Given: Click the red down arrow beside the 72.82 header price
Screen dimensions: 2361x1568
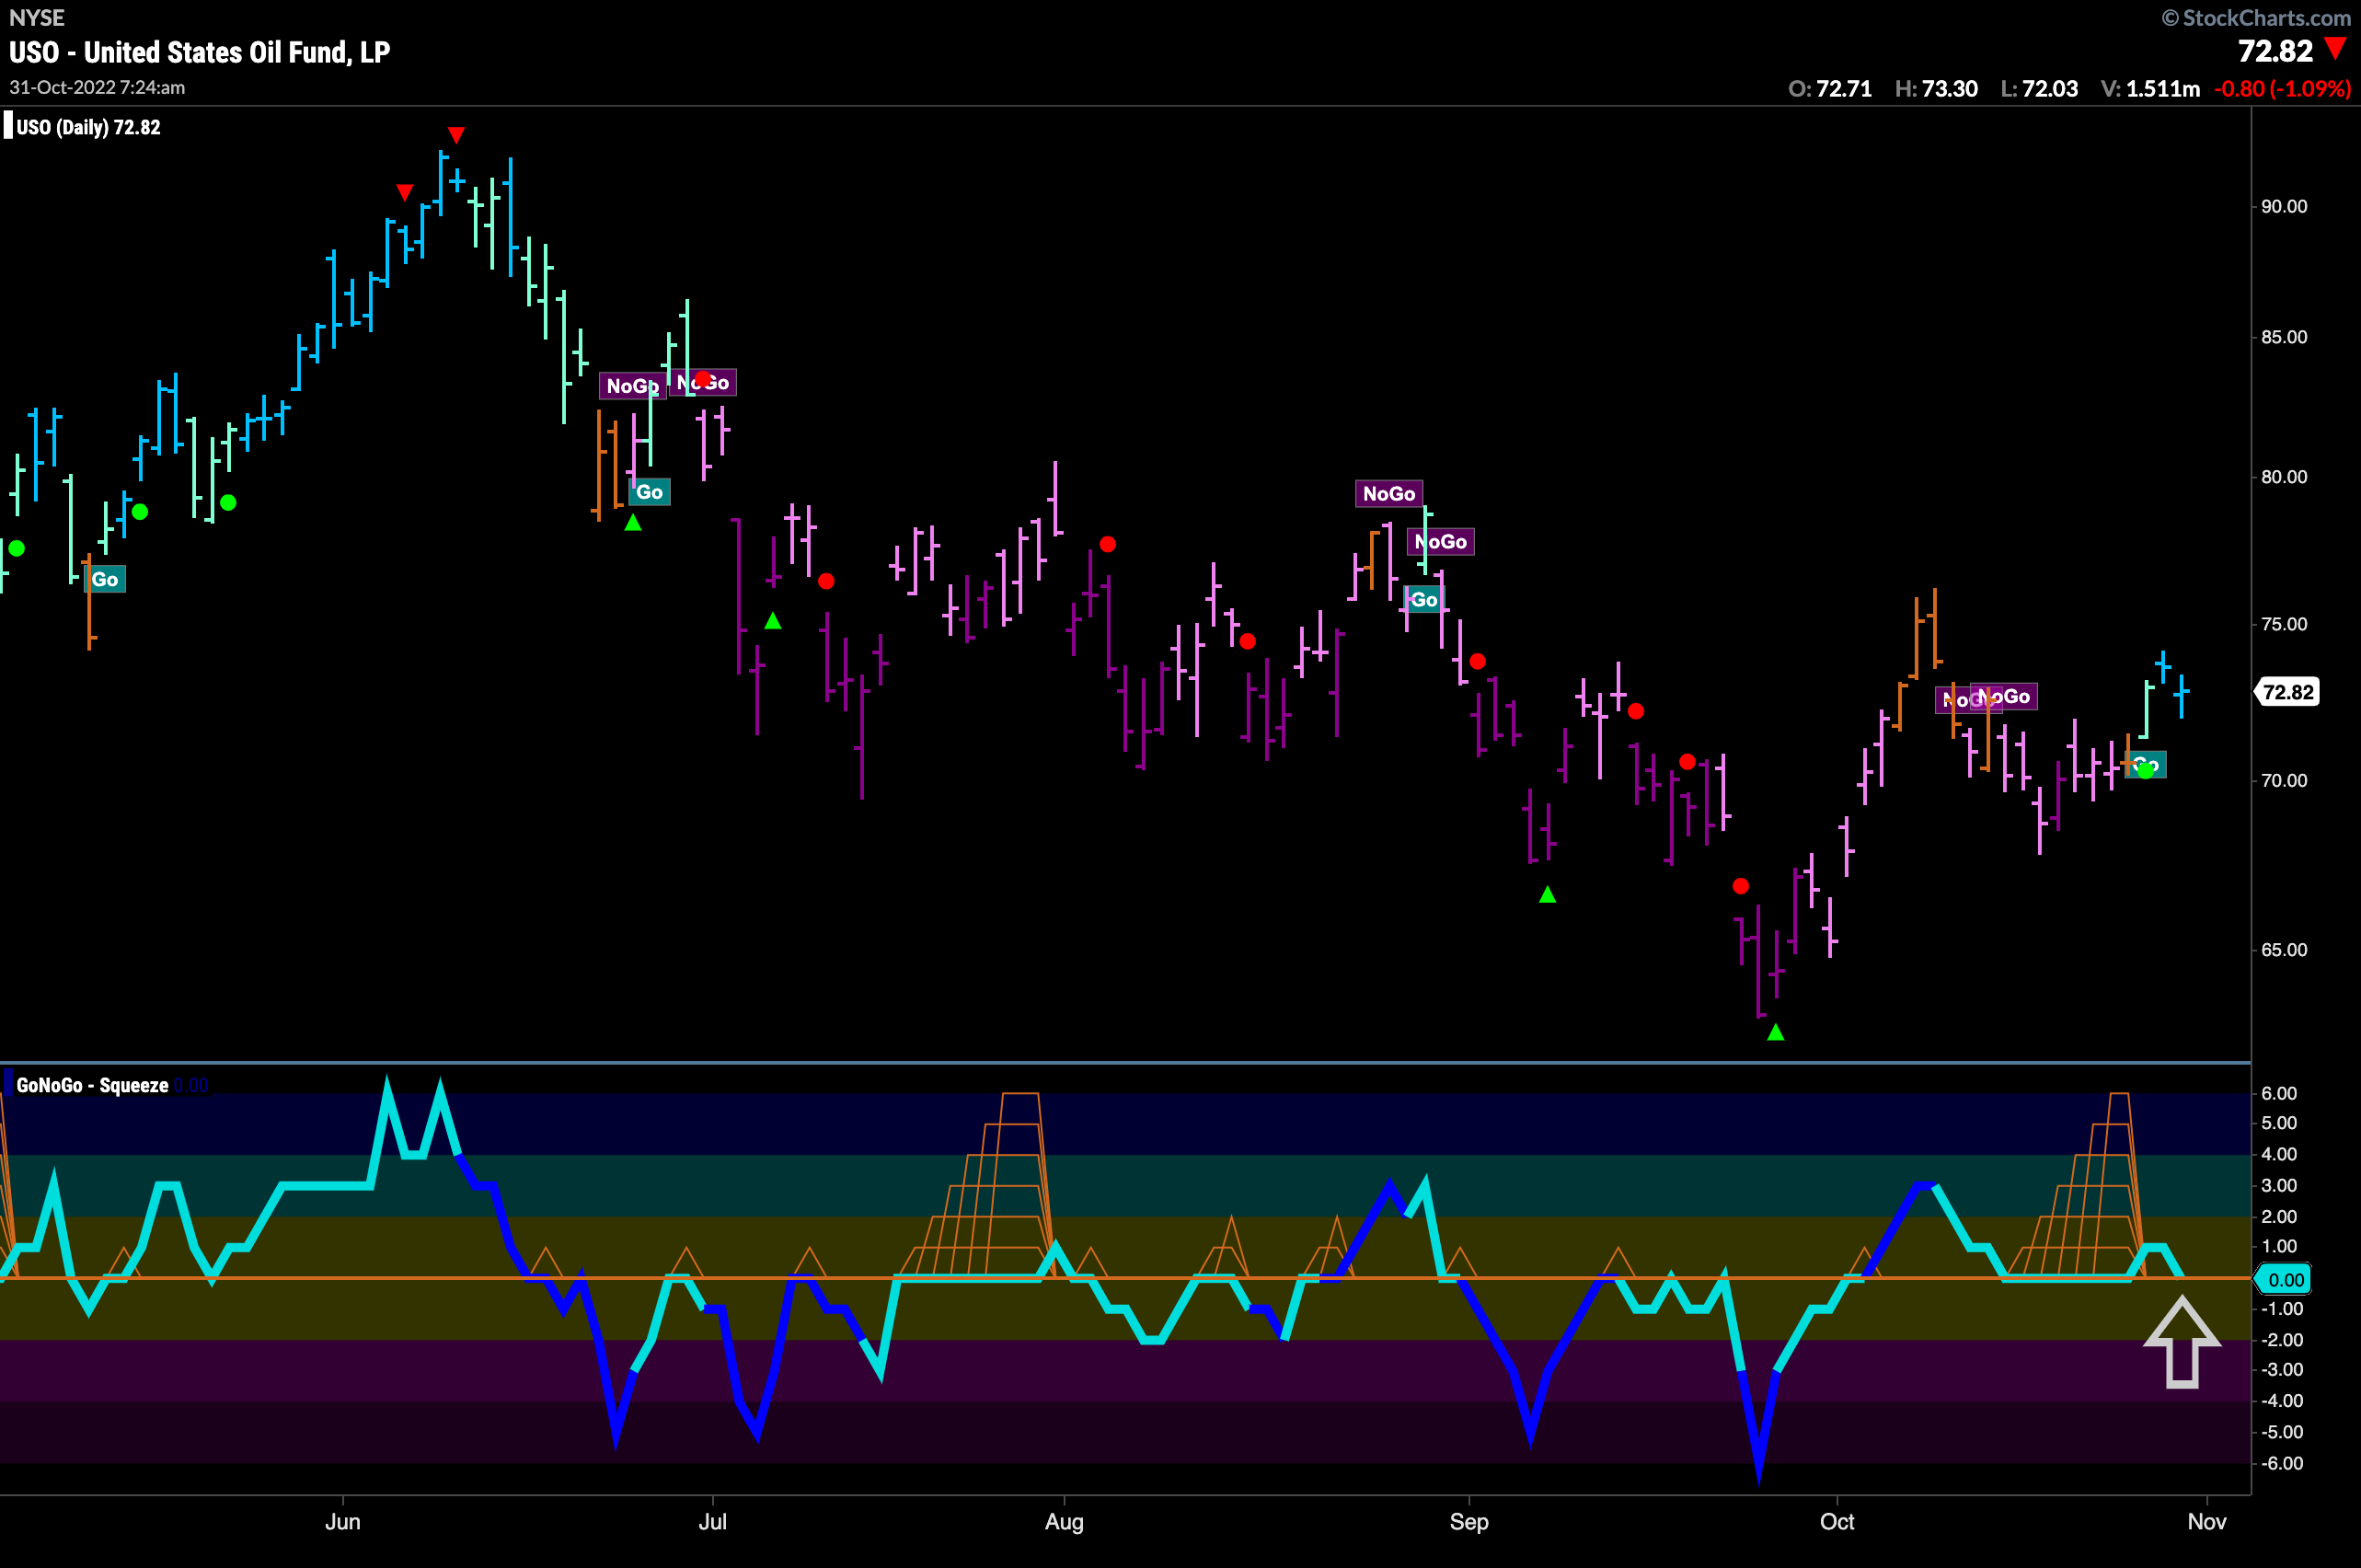Looking at the screenshot, I should click(x=2335, y=47).
